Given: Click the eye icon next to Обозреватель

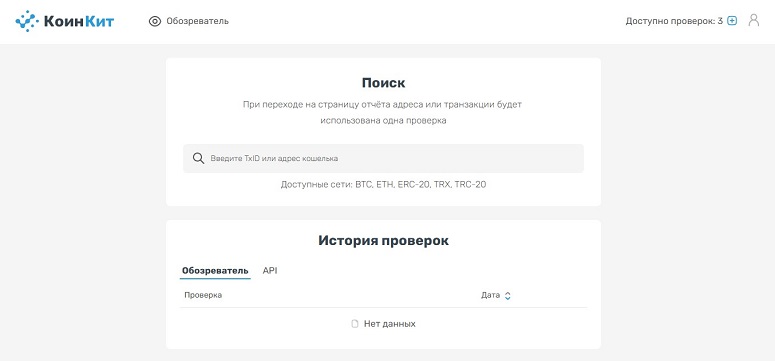Looking at the screenshot, I should (155, 21).
